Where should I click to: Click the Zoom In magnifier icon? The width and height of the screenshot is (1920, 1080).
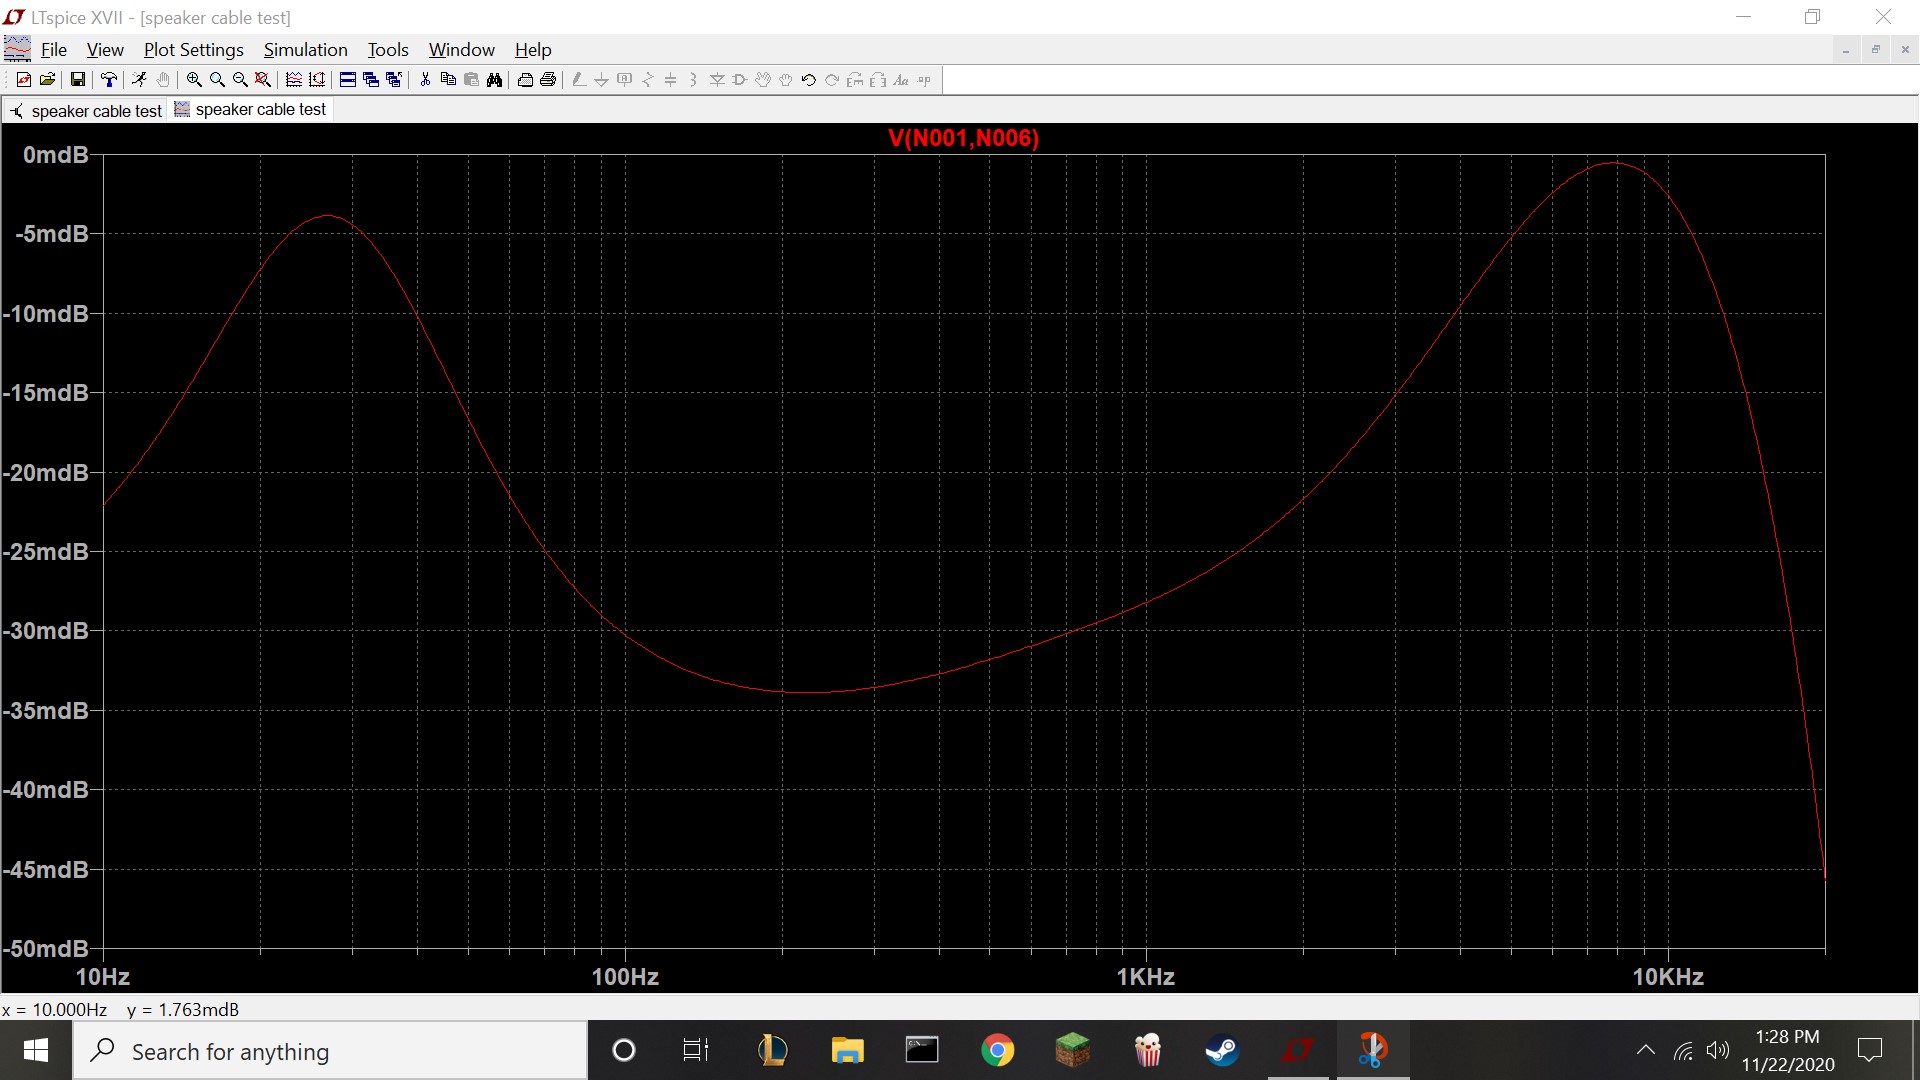(194, 80)
